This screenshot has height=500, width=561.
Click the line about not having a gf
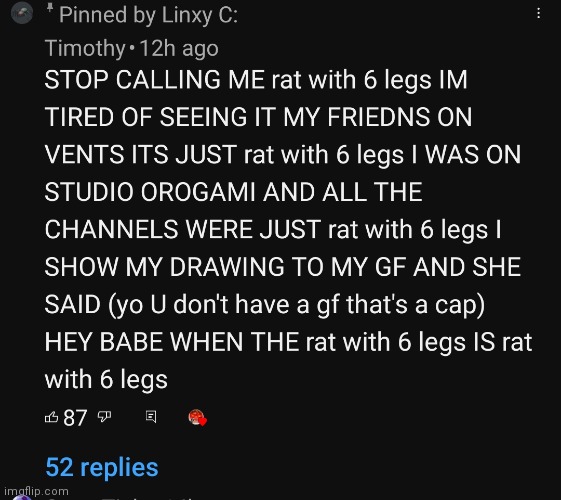[x=265, y=305]
